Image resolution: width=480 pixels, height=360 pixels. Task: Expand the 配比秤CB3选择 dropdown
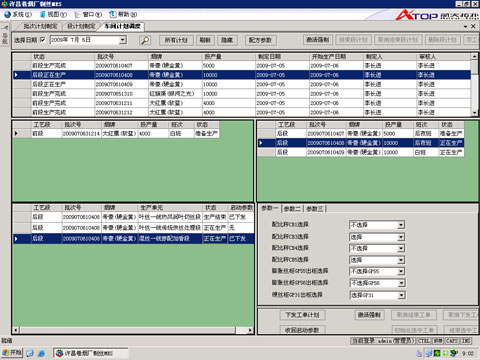pos(401,237)
